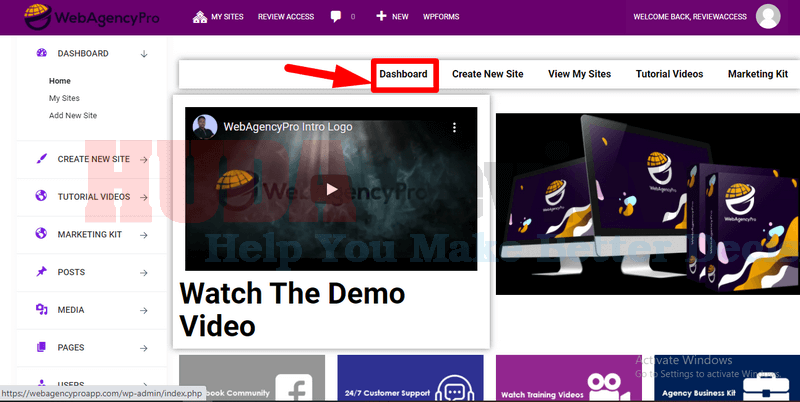Open Media in the sidebar
The image size is (800, 402).
[x=71, y=310]
